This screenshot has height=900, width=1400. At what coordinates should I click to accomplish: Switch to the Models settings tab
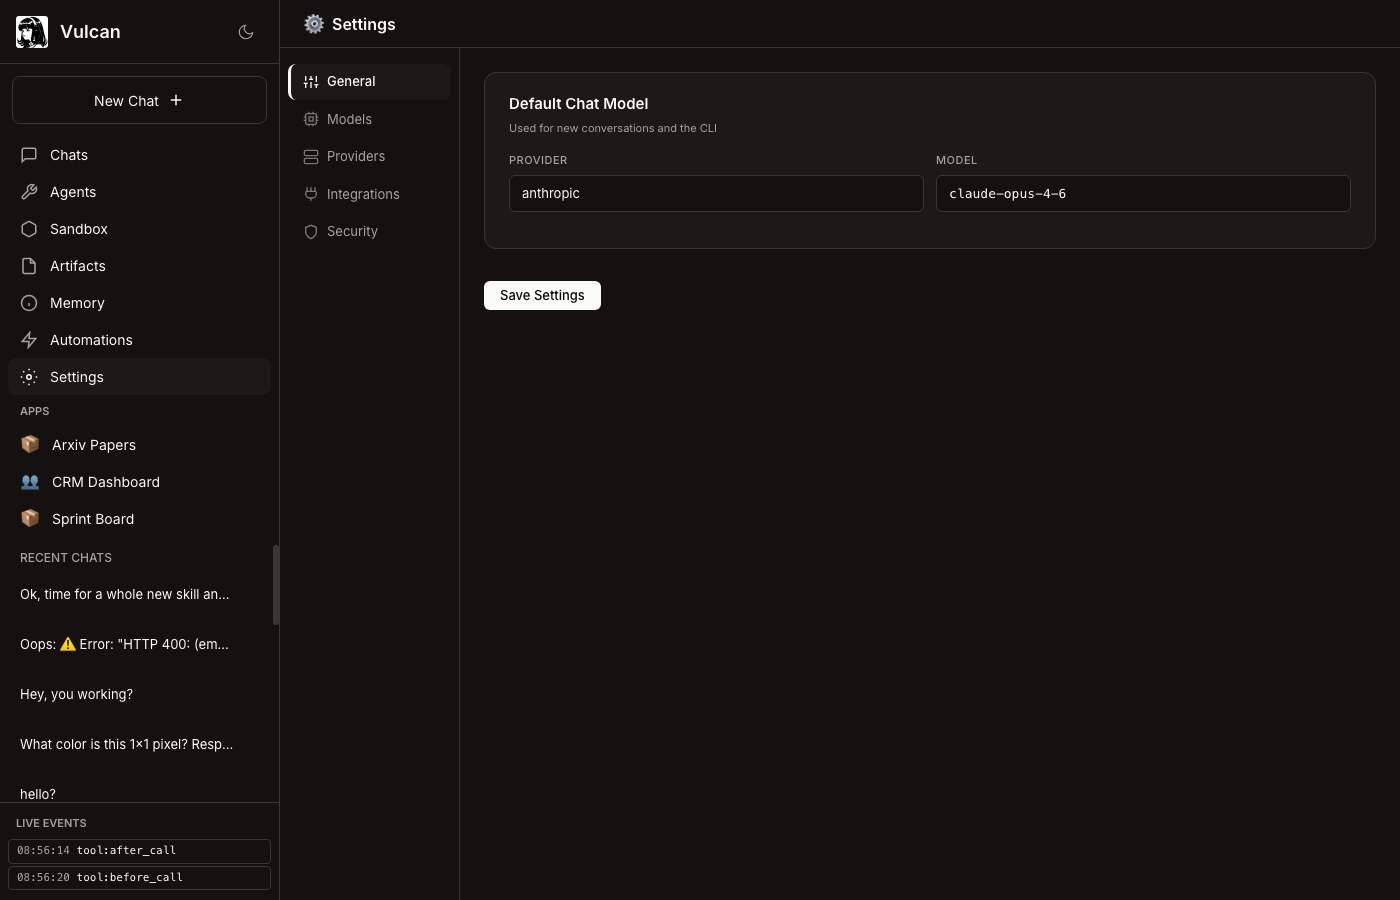[x=349, y=119]
